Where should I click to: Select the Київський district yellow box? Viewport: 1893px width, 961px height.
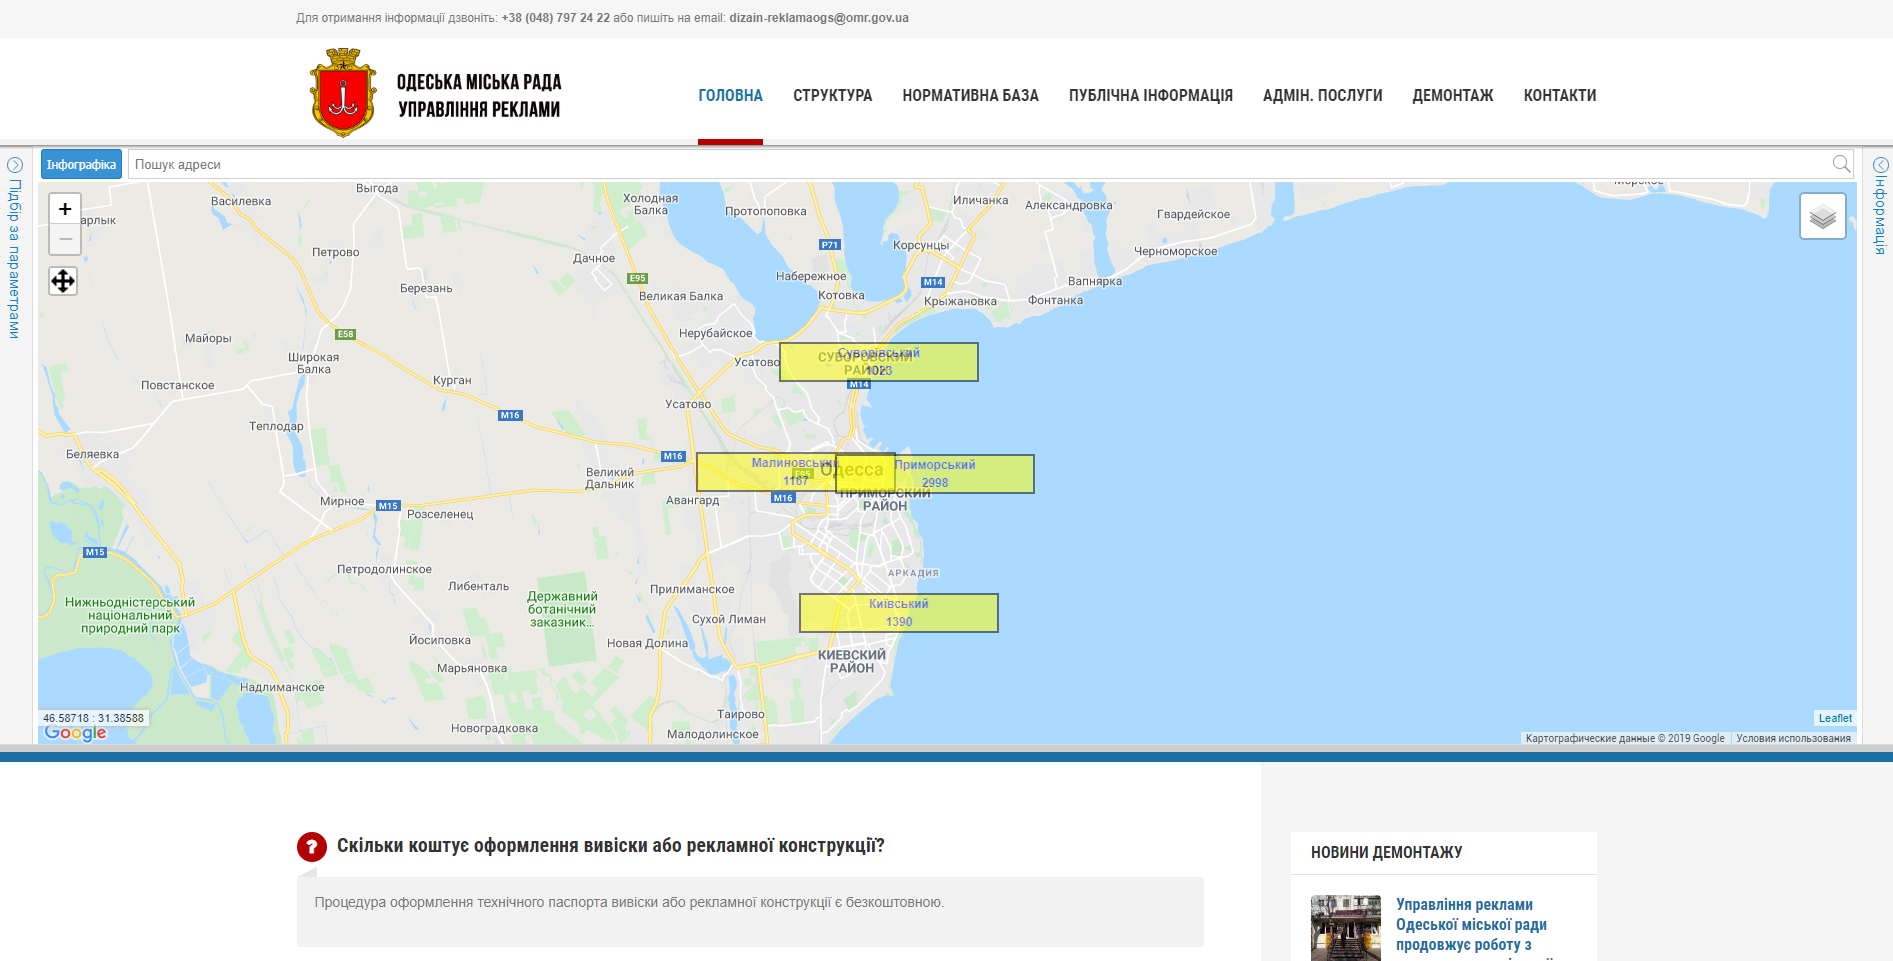[x=899, y=613]
